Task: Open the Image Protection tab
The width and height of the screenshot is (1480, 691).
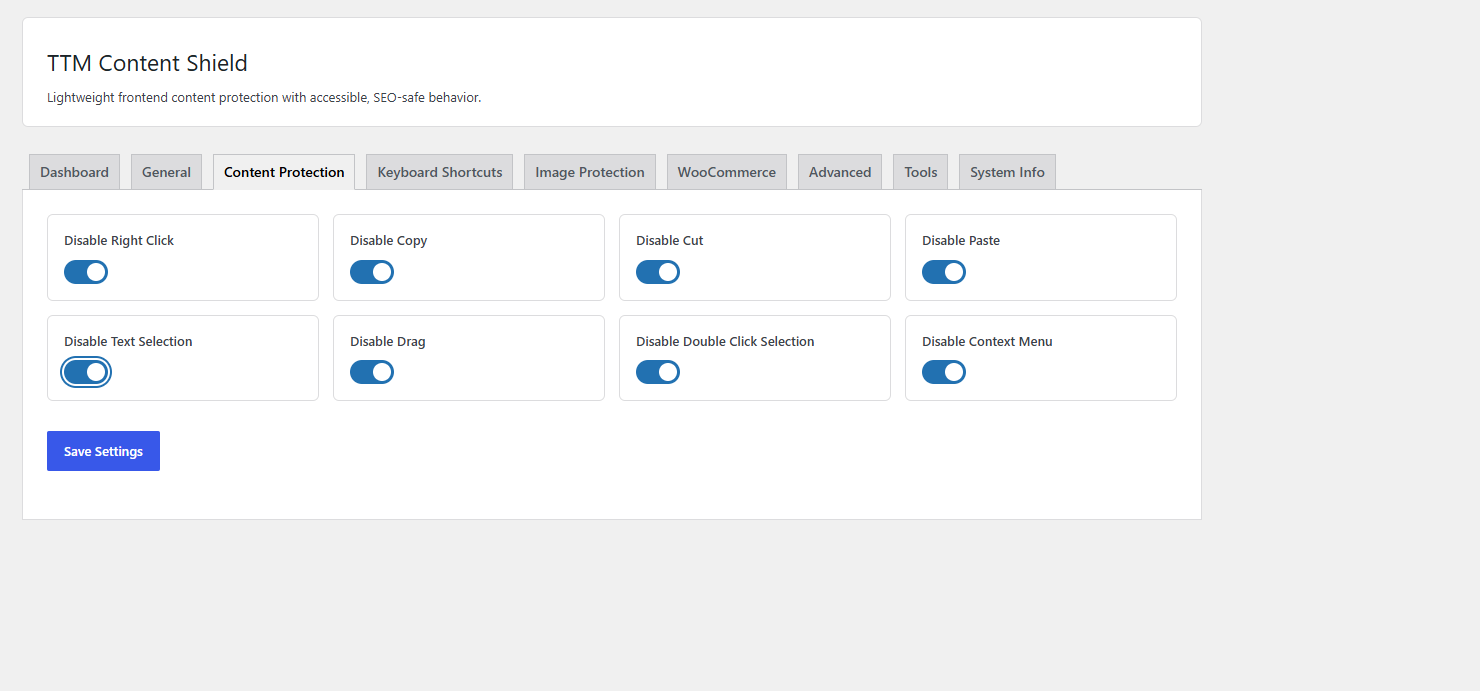Action: pyautogui.click(x=590, y=172)
